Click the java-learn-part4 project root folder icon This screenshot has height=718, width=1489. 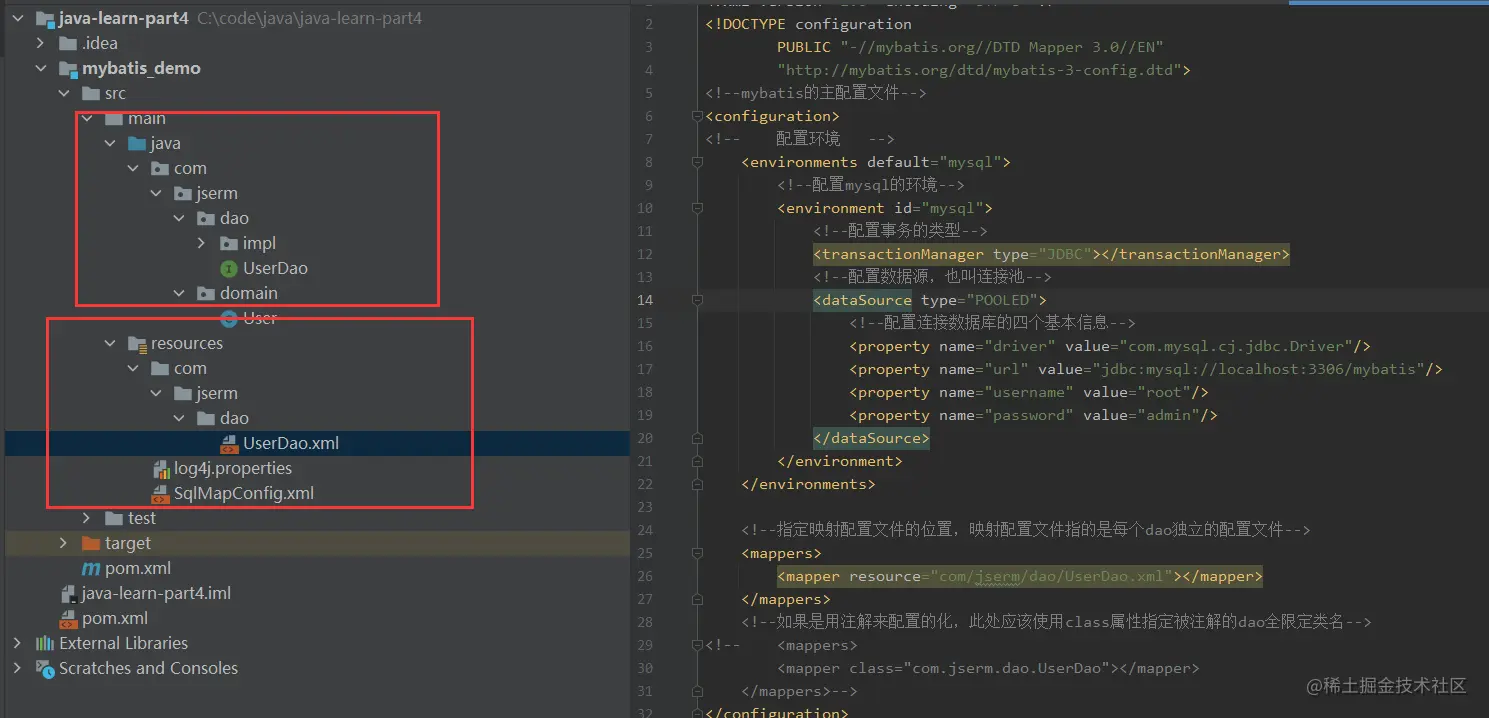(x=44, y=18)
